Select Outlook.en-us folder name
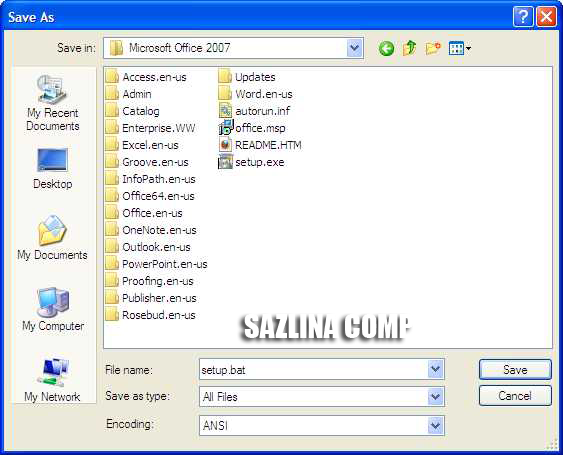Viewport: 563px width, 455px height. [x=156, y=247]
